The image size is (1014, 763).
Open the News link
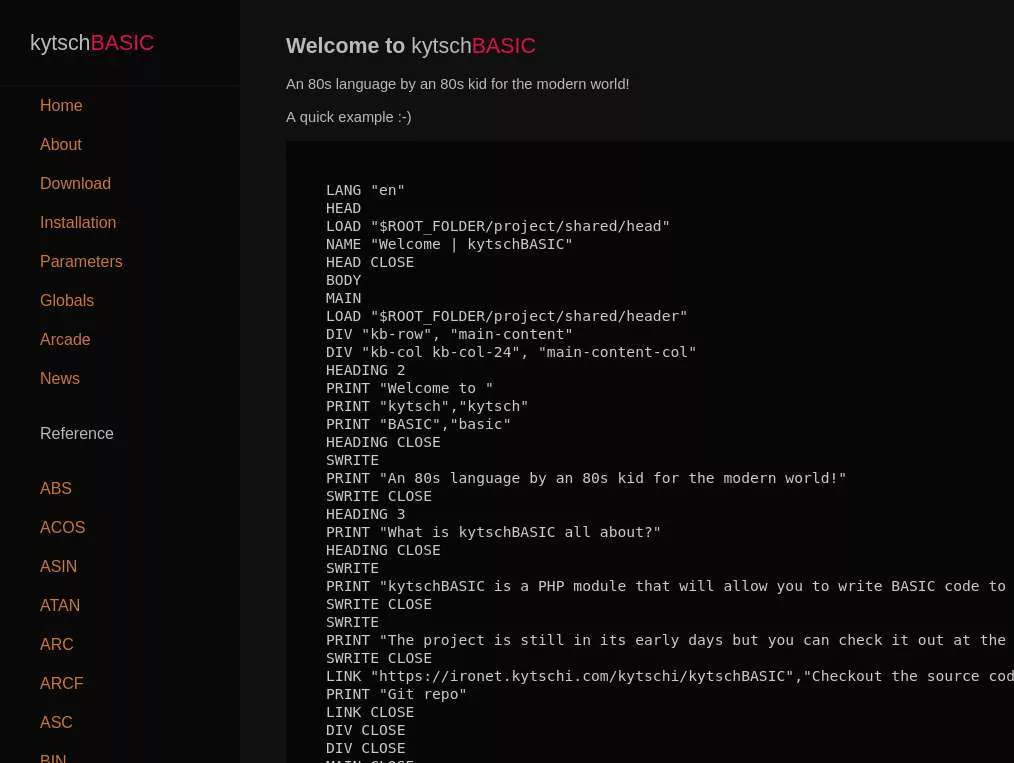pos(59,378)
